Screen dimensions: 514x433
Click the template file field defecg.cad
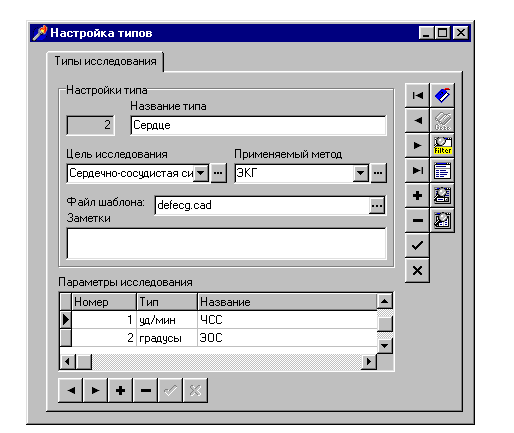262,205
